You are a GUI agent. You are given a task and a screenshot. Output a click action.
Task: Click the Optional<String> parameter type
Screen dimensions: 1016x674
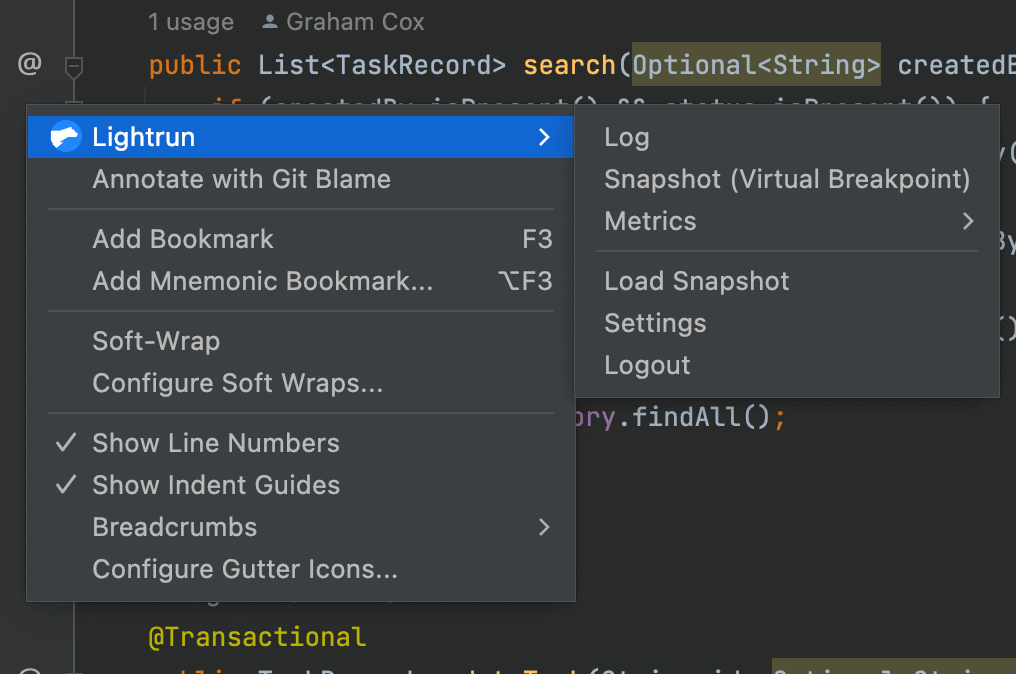point(756,65)
